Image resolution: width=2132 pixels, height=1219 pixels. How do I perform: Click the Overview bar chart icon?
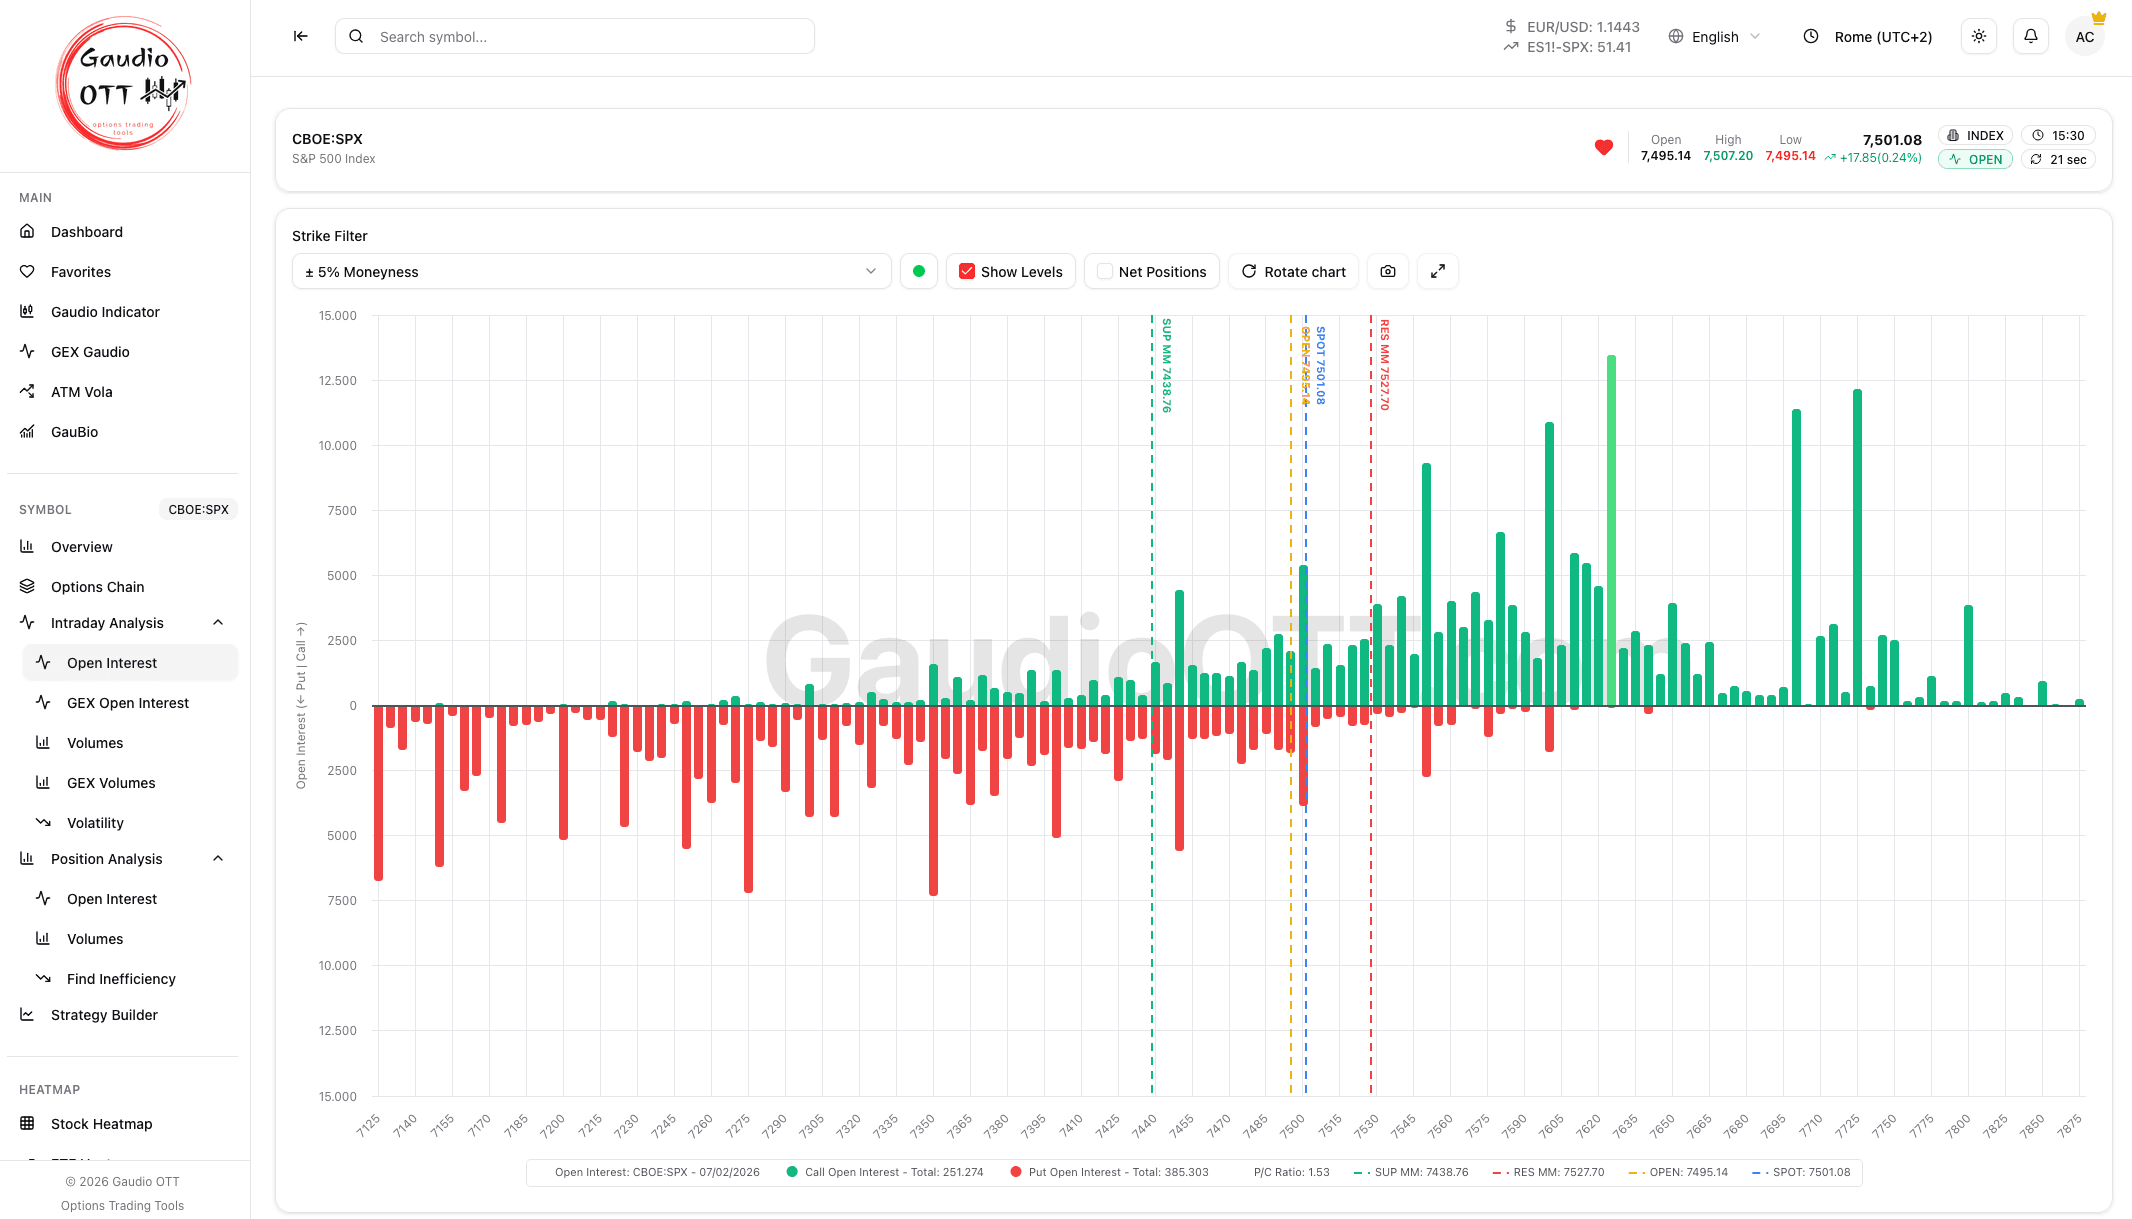pos(27,546)
